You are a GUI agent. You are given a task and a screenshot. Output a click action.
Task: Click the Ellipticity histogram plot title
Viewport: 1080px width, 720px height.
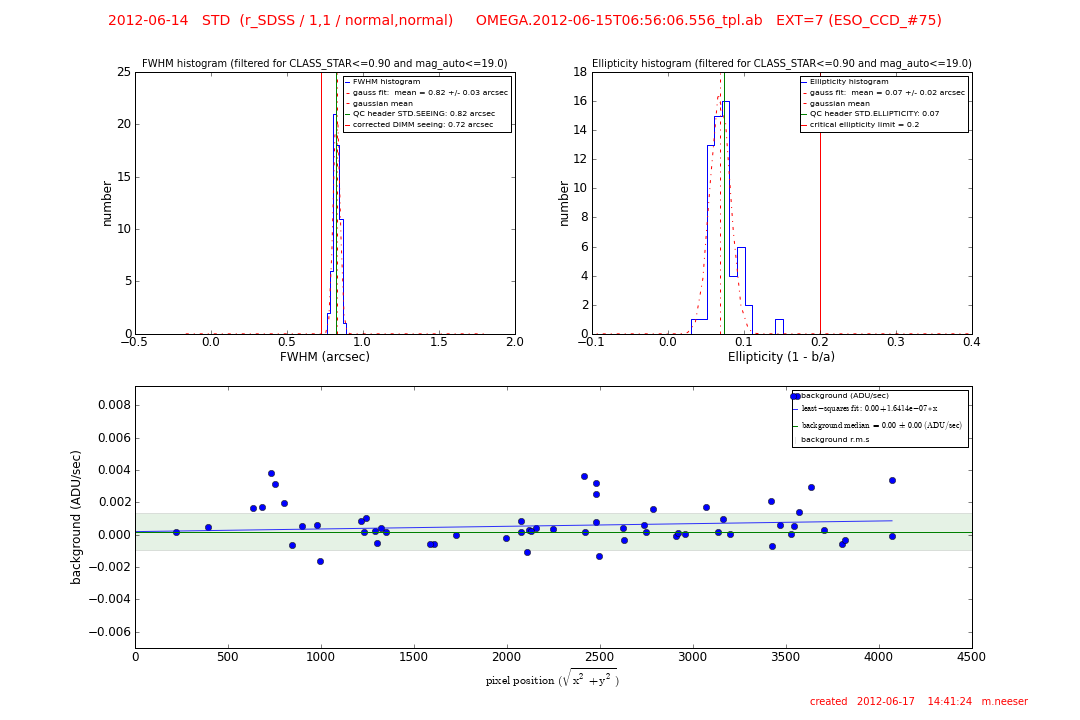pyautogui.click(x=781, y=64)
